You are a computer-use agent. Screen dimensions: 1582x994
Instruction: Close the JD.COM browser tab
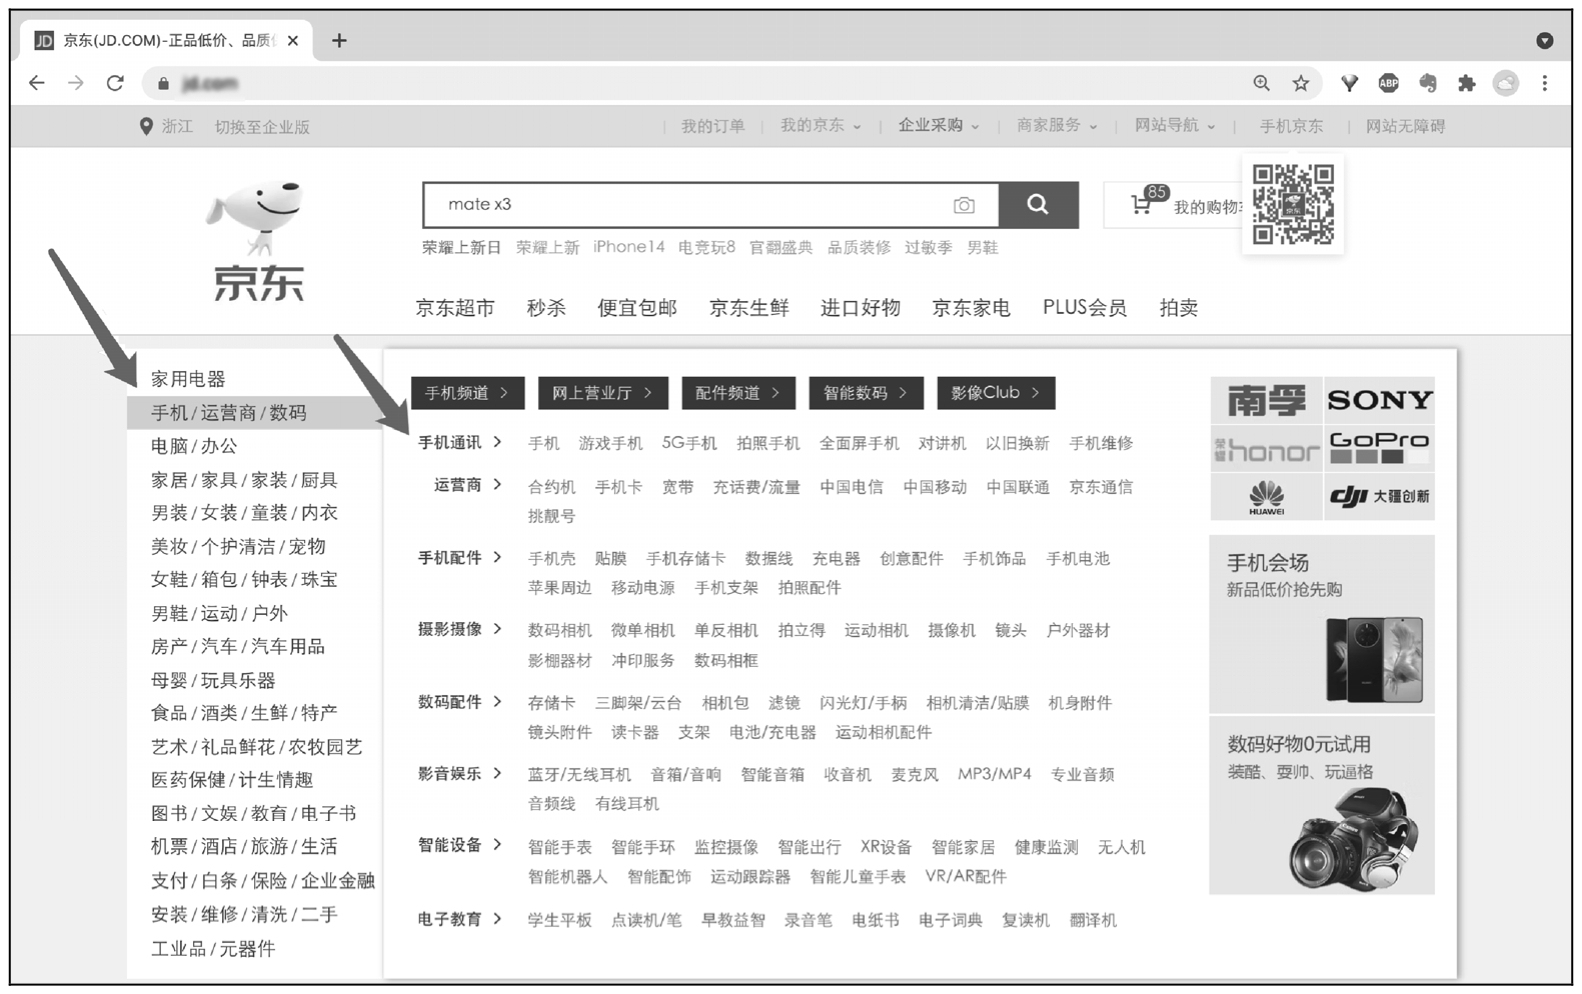(293, 40)
